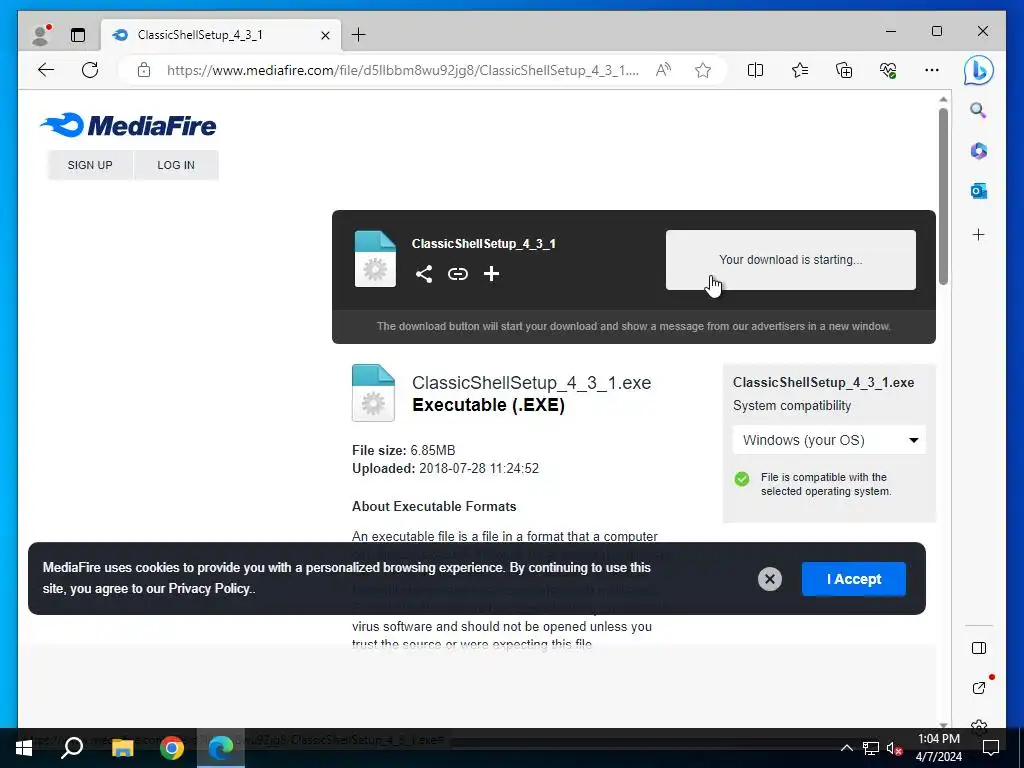Open Microsoft 365 in the sidebar
This screenshot has height=768, width=1024.
point(978,151)
